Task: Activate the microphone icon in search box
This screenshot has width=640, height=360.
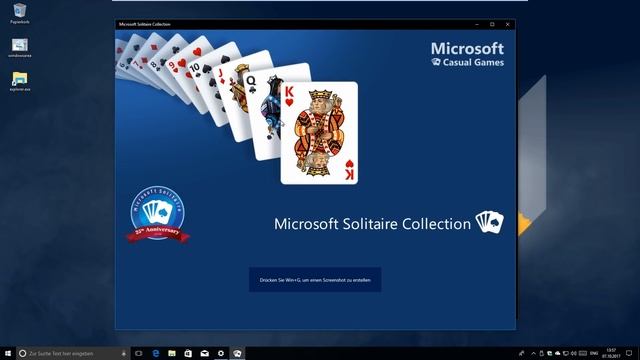Action: click(x=124, y=353)
